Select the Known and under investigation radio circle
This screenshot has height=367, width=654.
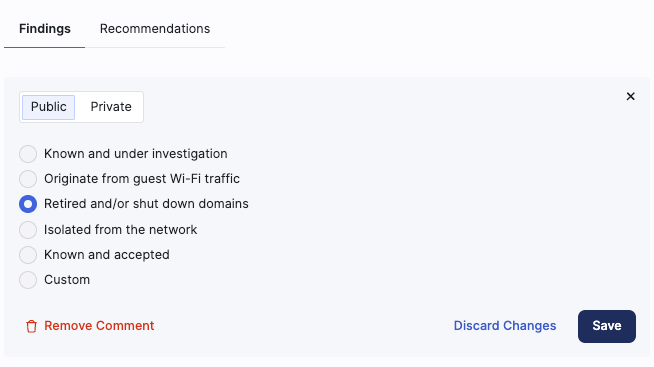tap(28, 154)
